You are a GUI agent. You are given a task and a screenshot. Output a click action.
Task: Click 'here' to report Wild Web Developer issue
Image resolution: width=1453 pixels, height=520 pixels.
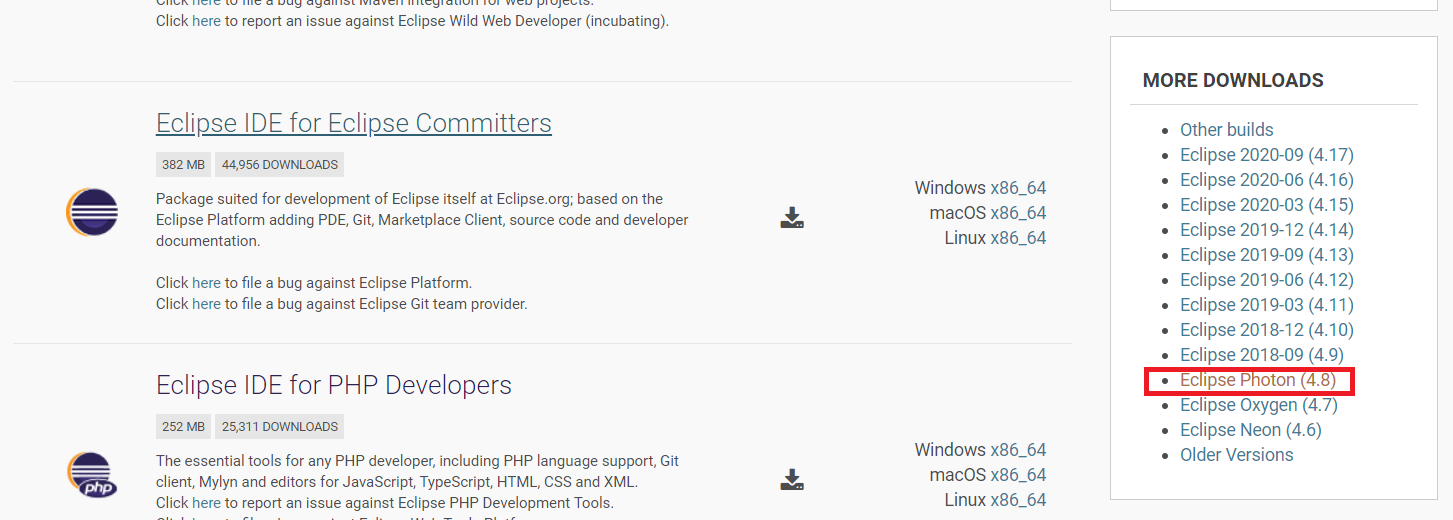tap(206, 20)
